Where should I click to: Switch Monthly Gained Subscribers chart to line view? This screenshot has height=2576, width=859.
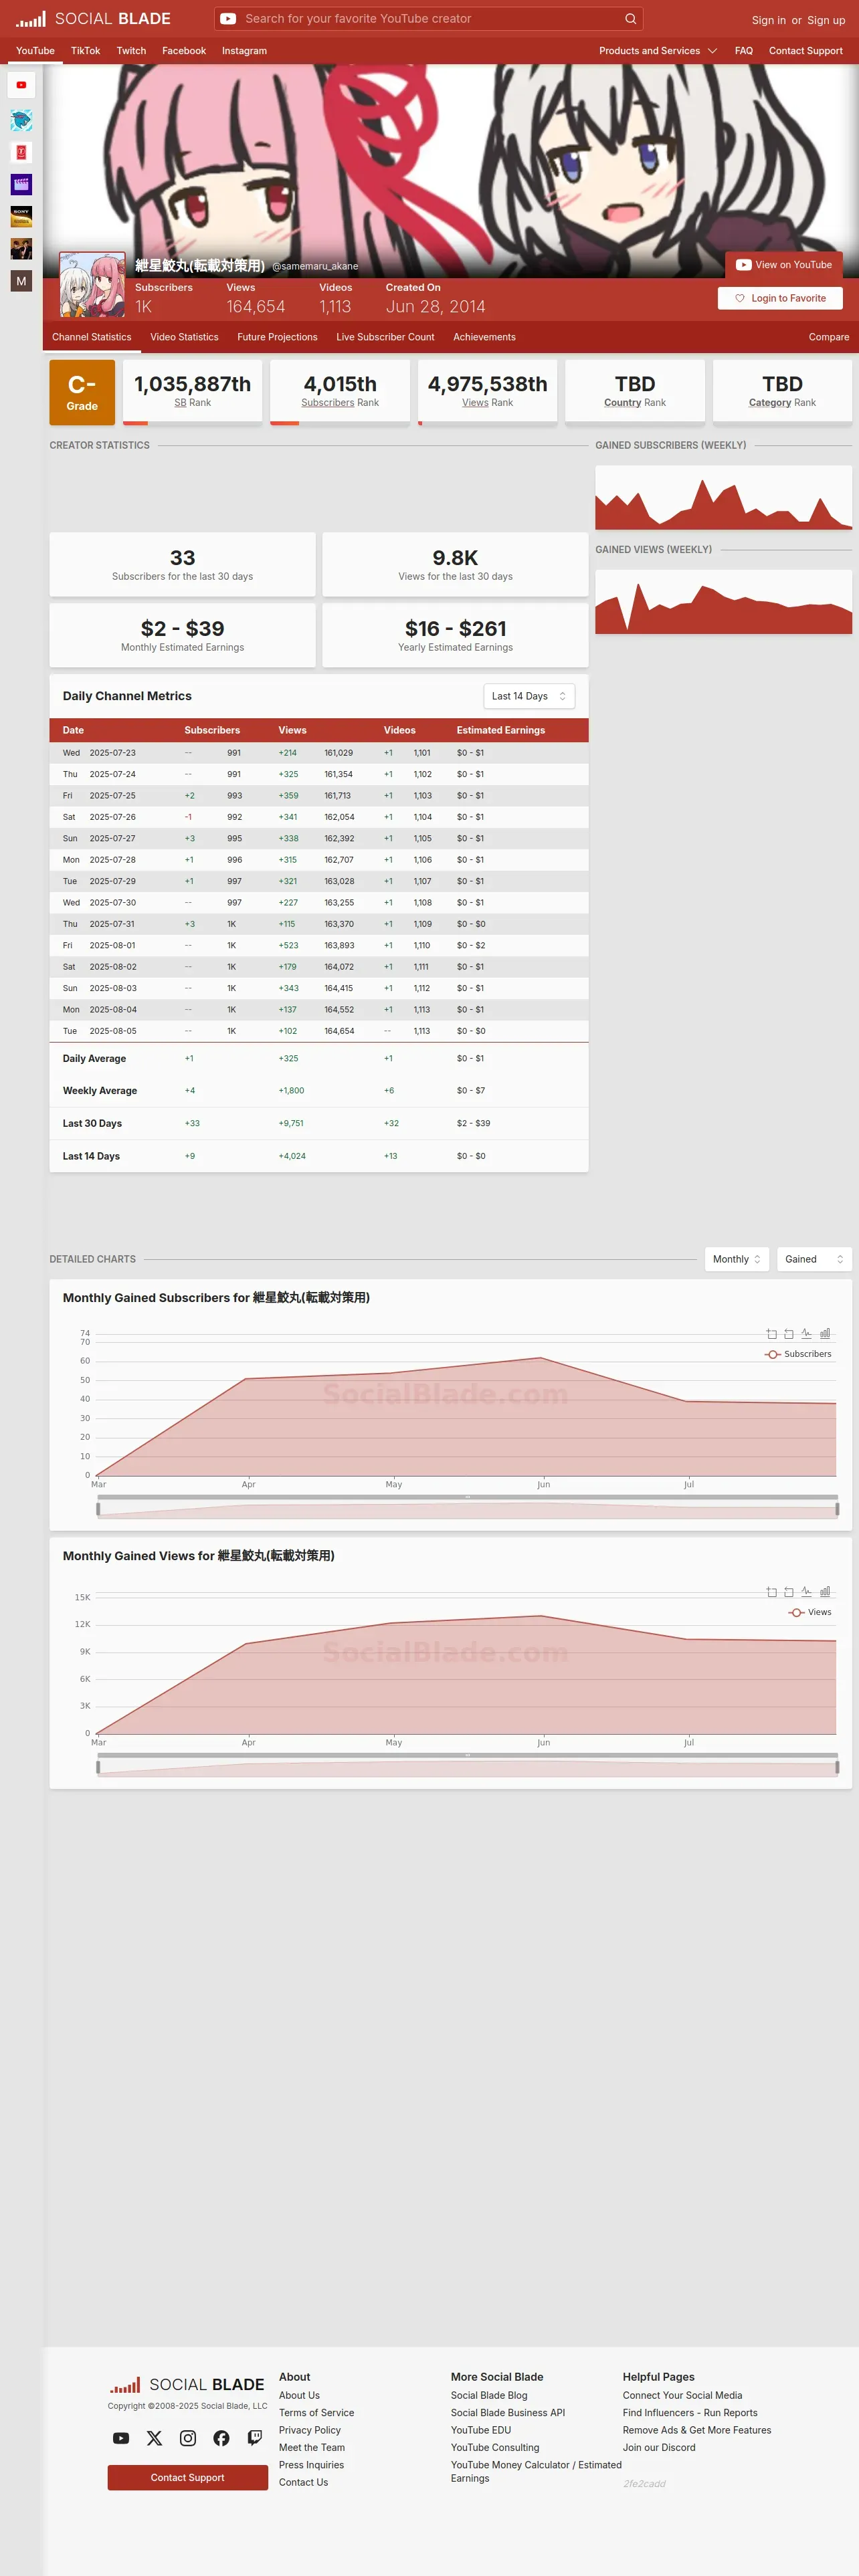tap(807, 1334)
